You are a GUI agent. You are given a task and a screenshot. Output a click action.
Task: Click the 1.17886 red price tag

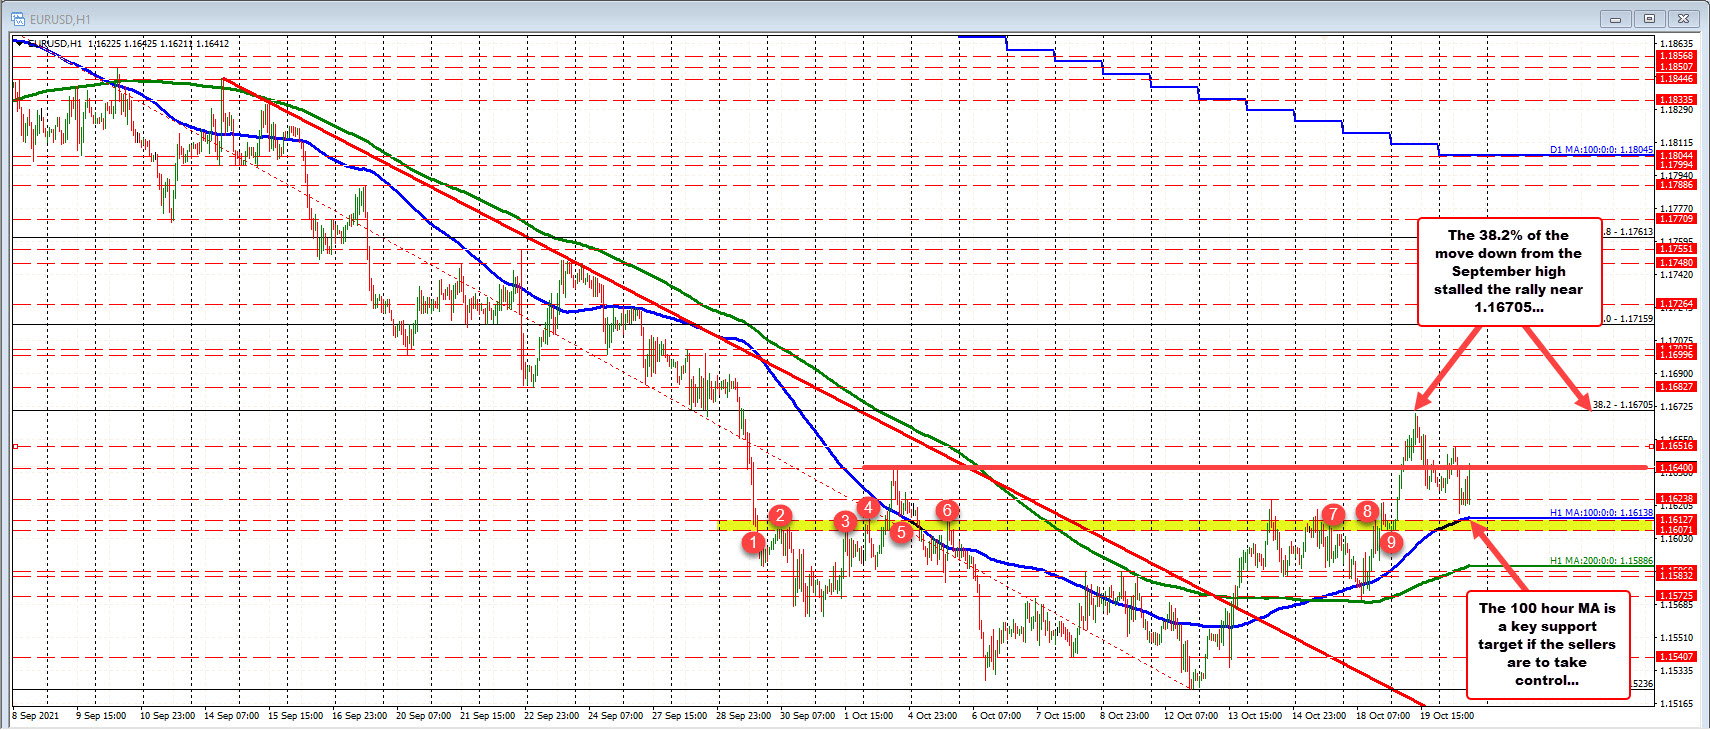pos(1676,185)
